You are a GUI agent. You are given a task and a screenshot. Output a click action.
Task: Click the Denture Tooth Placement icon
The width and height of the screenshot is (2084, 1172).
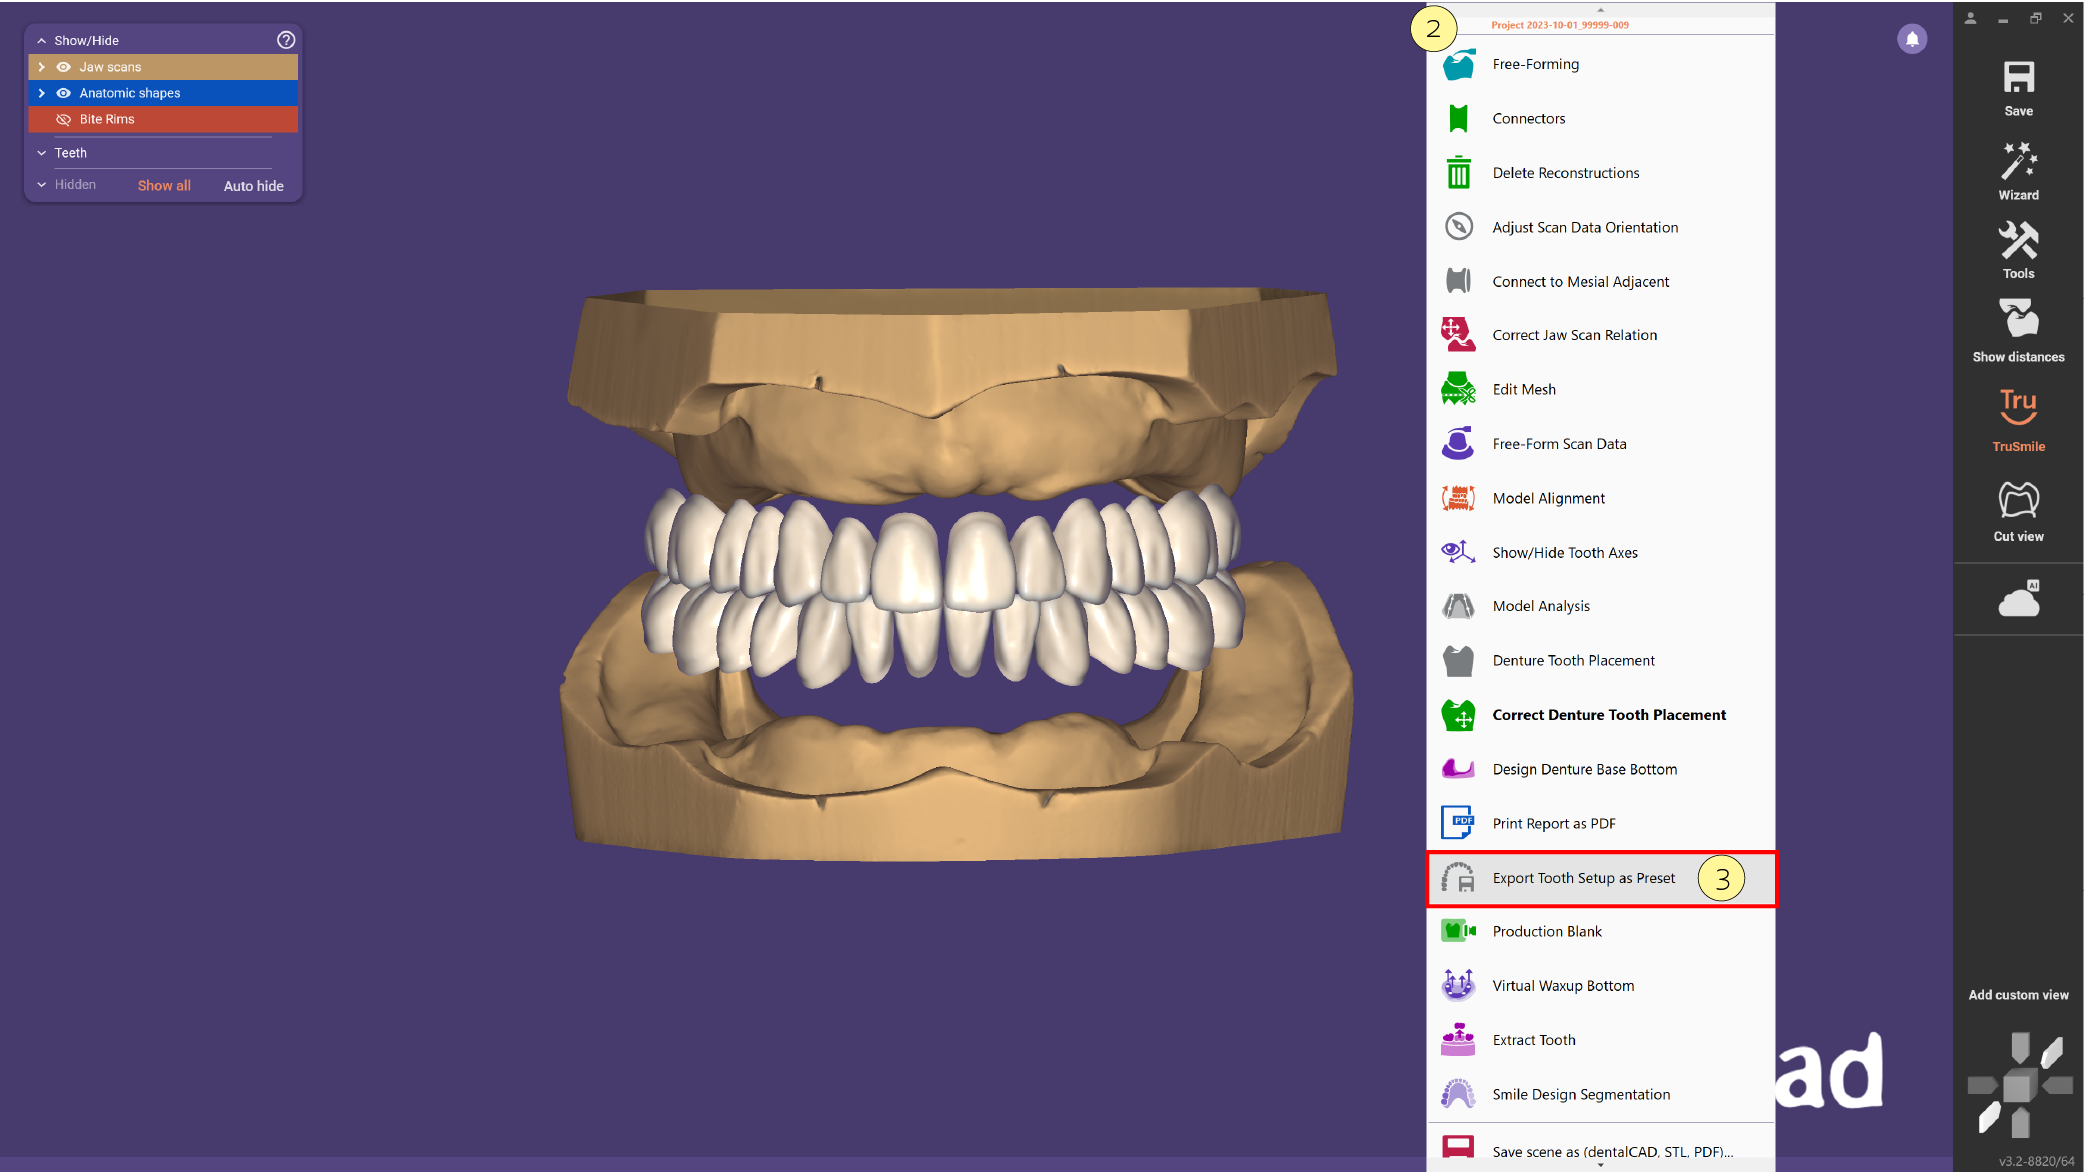pos(1458,660)
